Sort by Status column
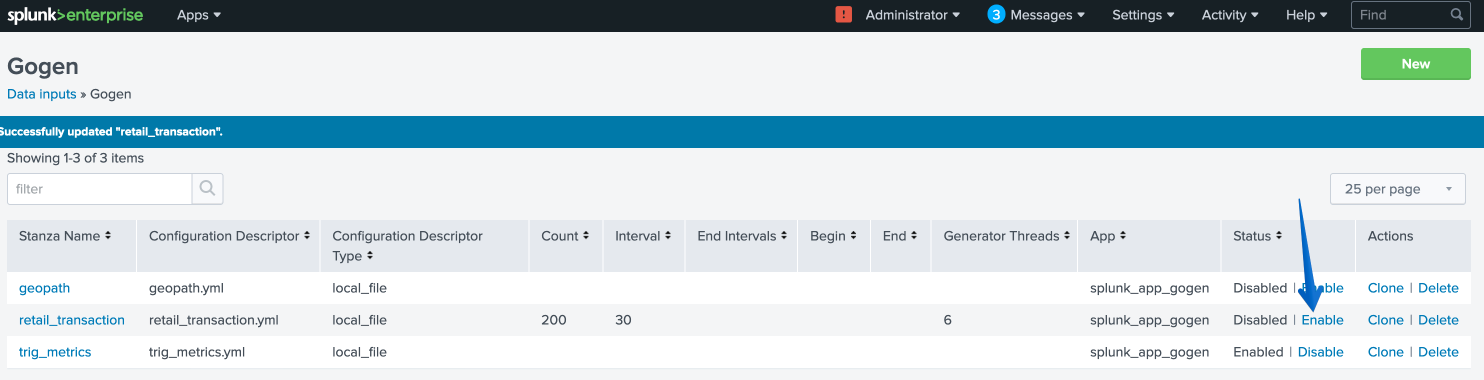 [1258, 236]
